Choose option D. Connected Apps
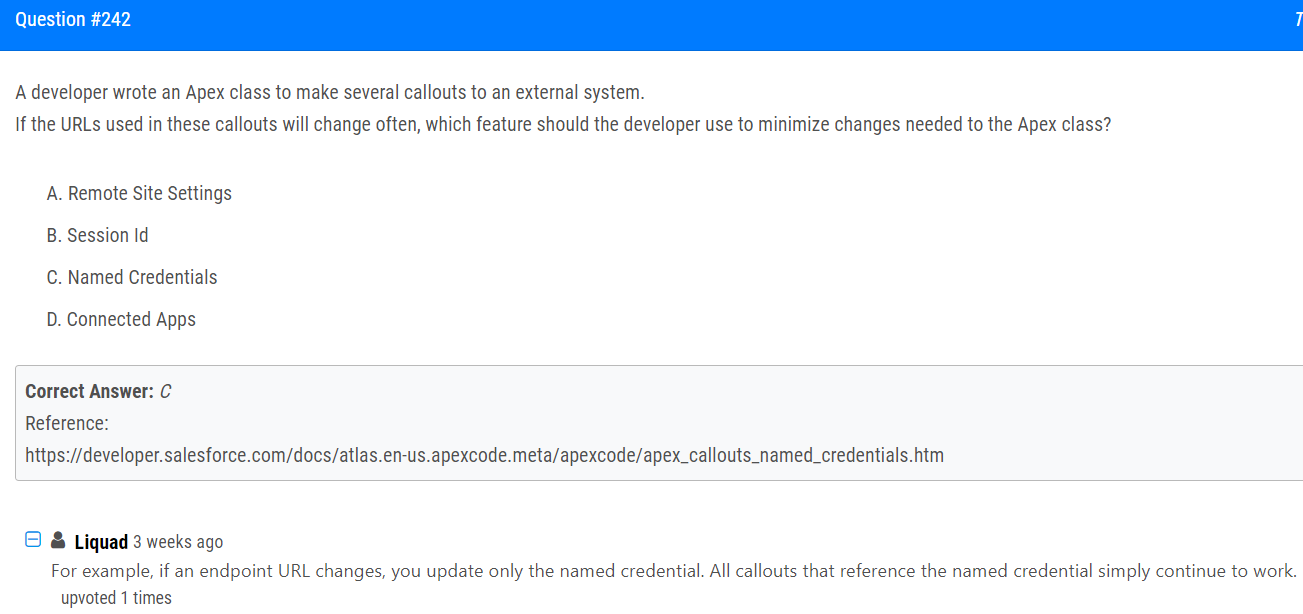This screenshot has height=614, width=1303. [121, 319]
